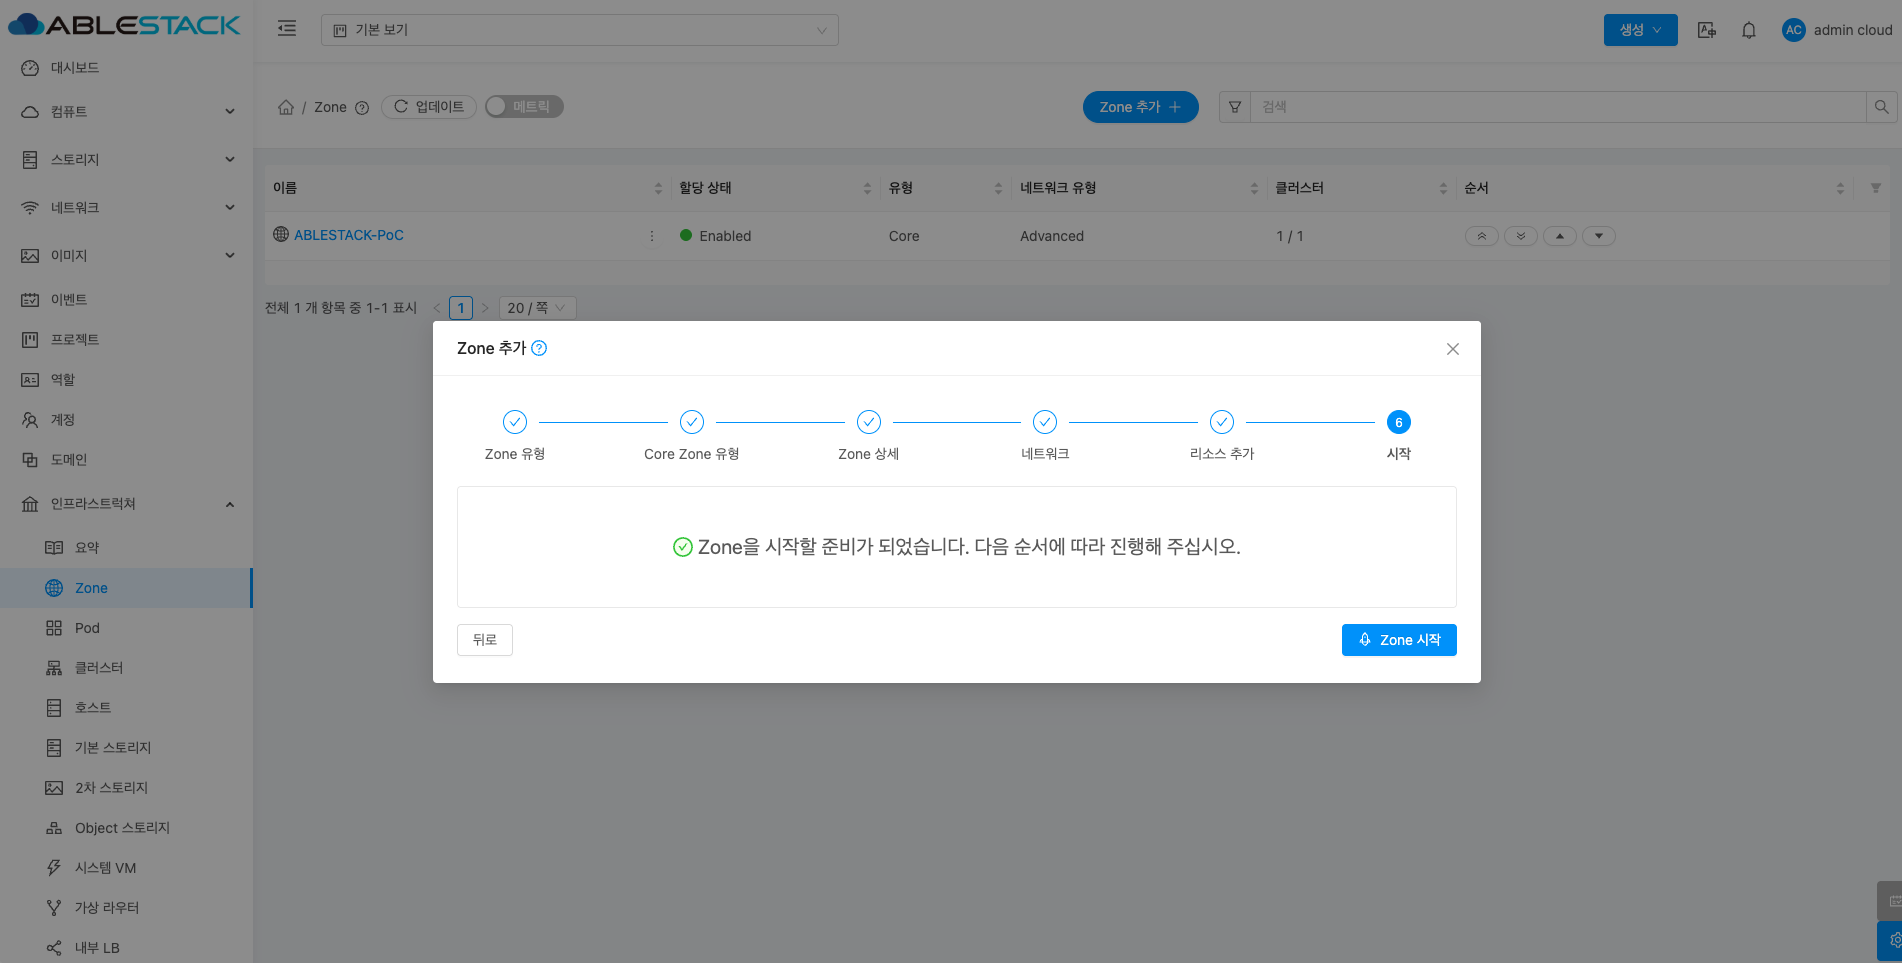Open the language translation icon
Viewport: 1902px width, 963px height.
pyautogui.click(x=1707, y=30)
